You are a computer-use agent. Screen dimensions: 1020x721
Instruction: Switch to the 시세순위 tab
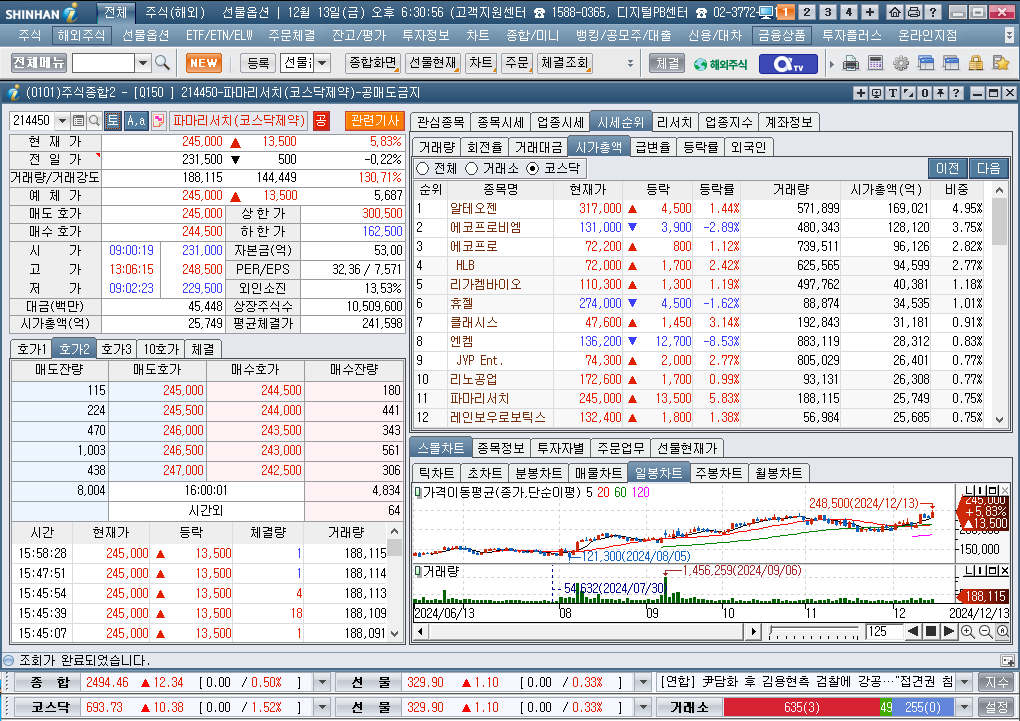620,122
